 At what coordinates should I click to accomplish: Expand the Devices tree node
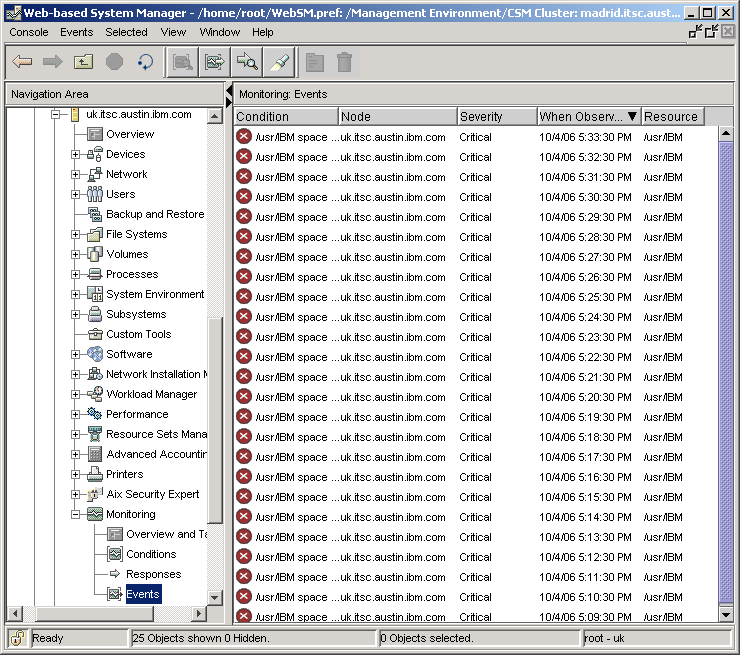(x=76, y=154)
